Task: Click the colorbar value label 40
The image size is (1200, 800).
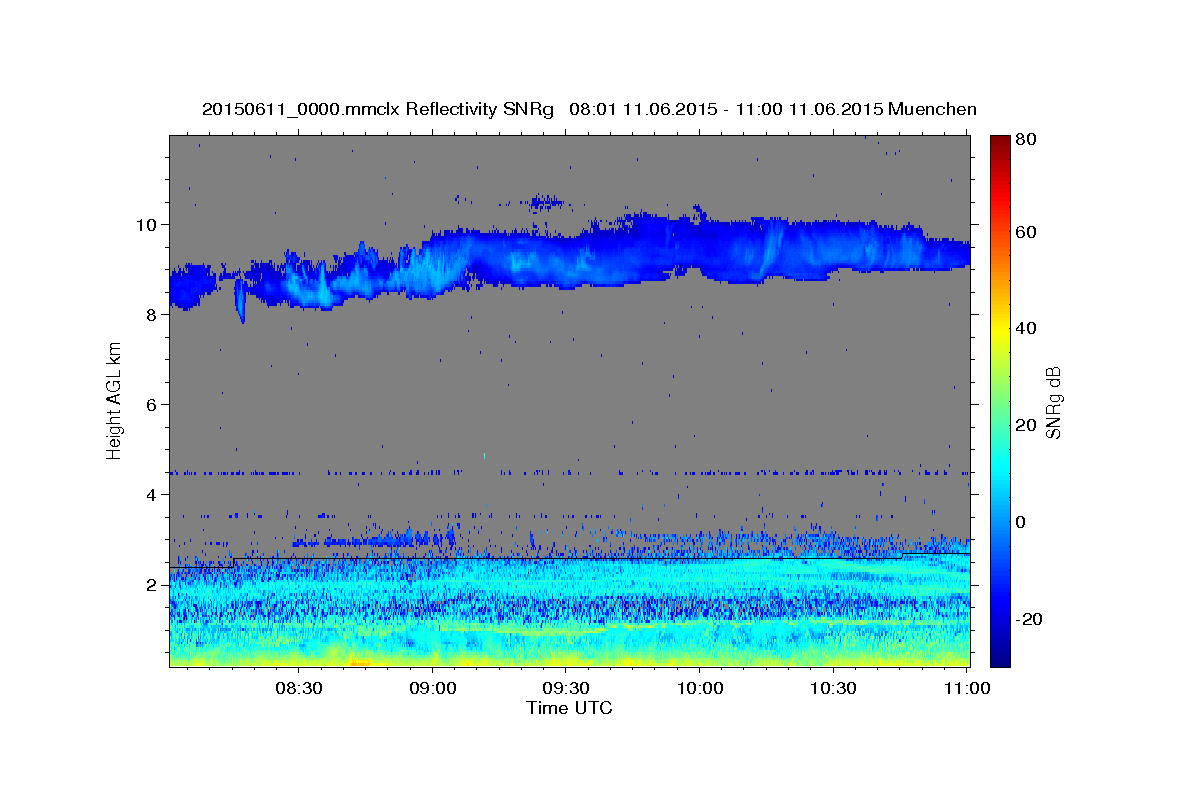Action: coord(1026,328)
